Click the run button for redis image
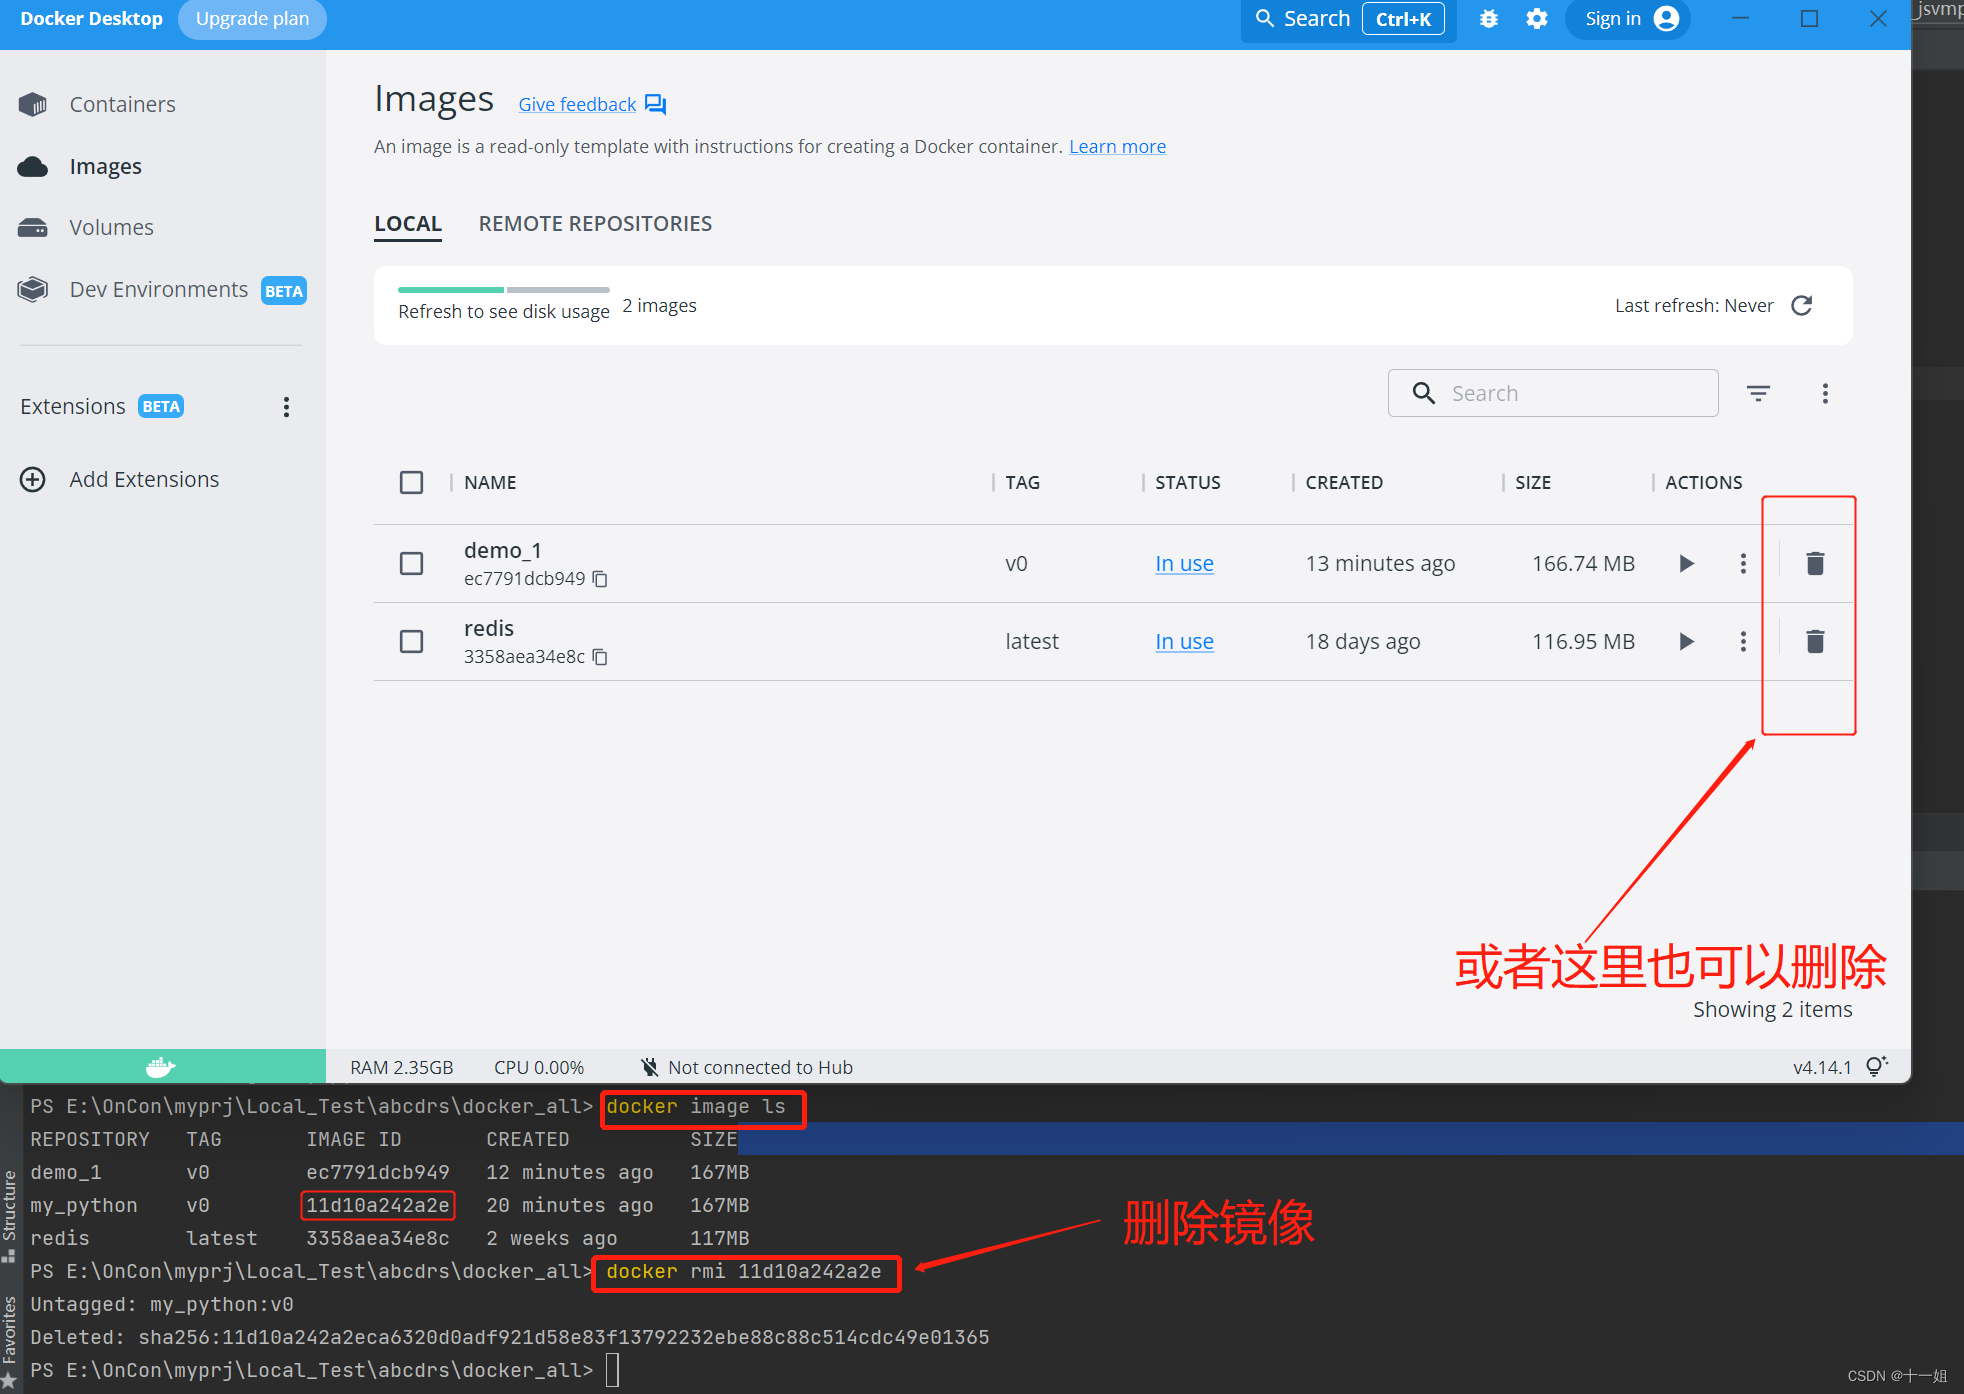 coord(1686,641)
